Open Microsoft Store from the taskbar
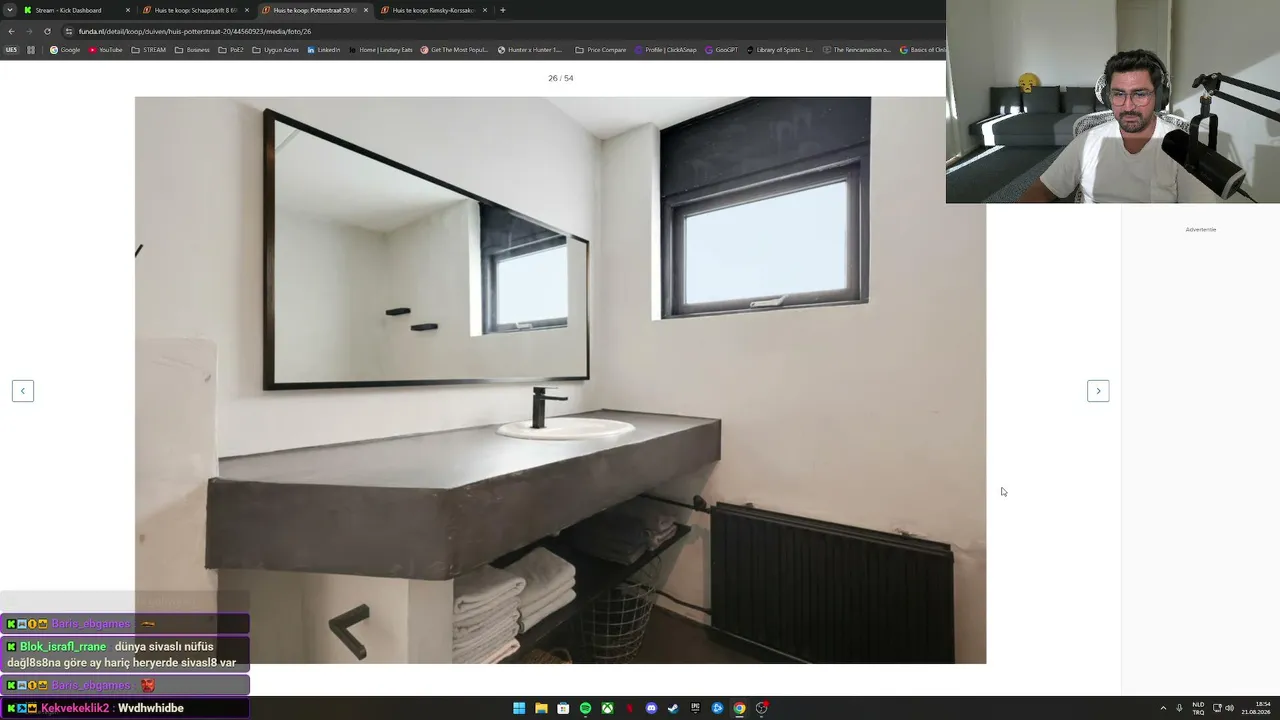 pos(563,708)
